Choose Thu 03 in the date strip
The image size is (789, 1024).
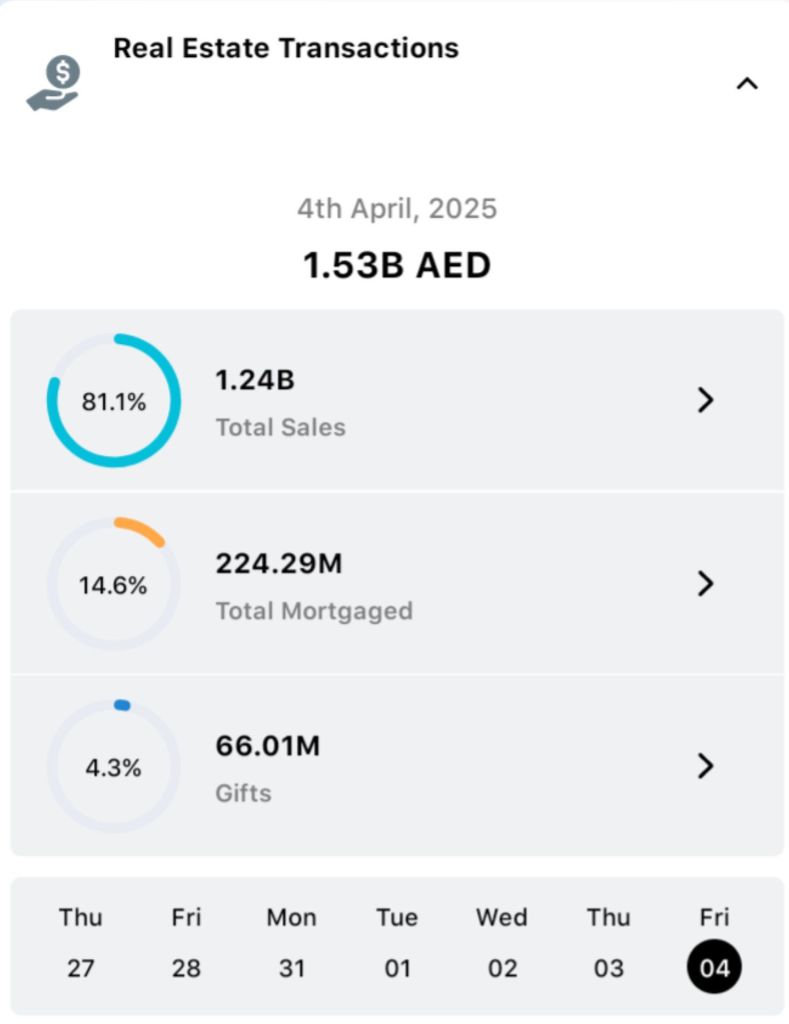coord(608,942)
